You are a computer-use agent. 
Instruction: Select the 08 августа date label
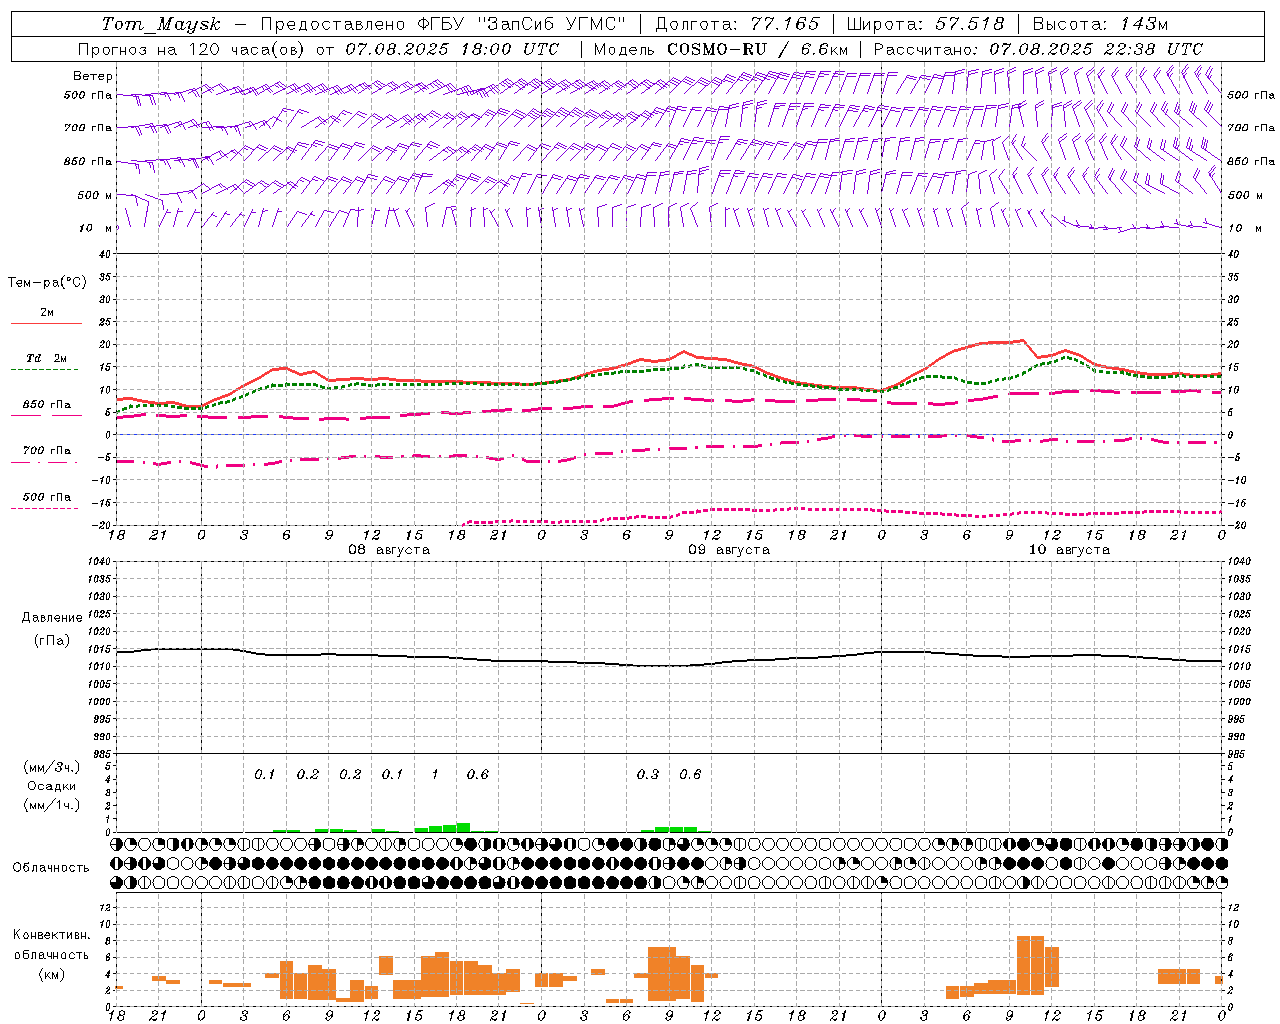tap(389, 550)
